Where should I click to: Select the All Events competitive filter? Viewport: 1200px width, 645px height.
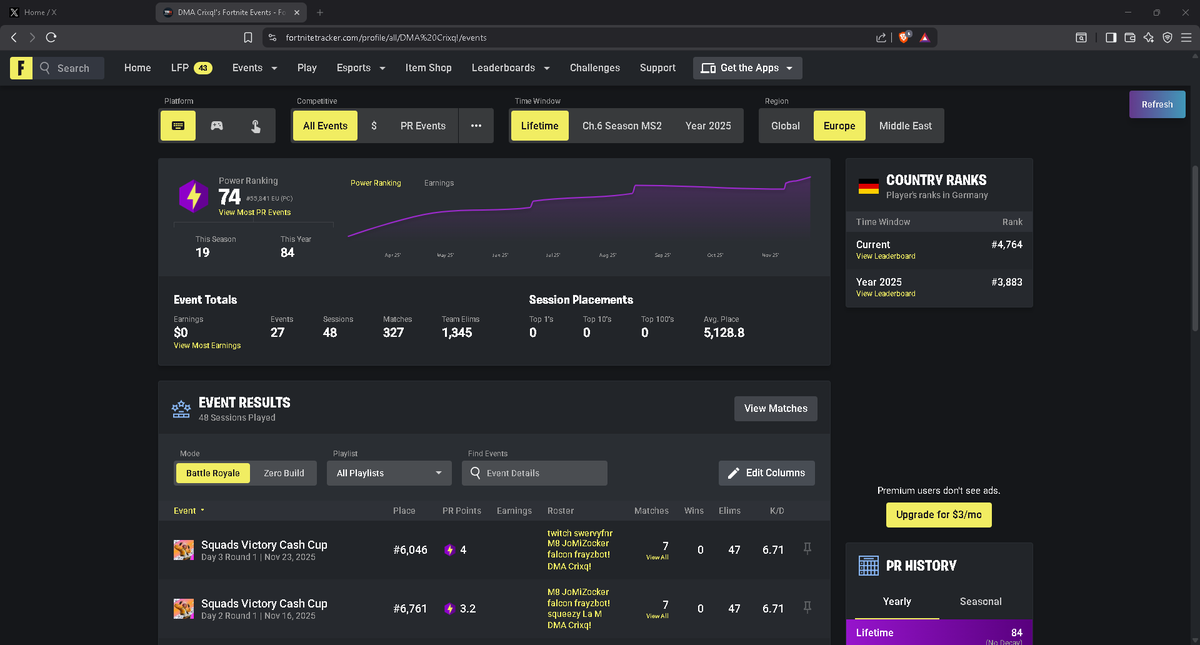(x=325, y=126)
